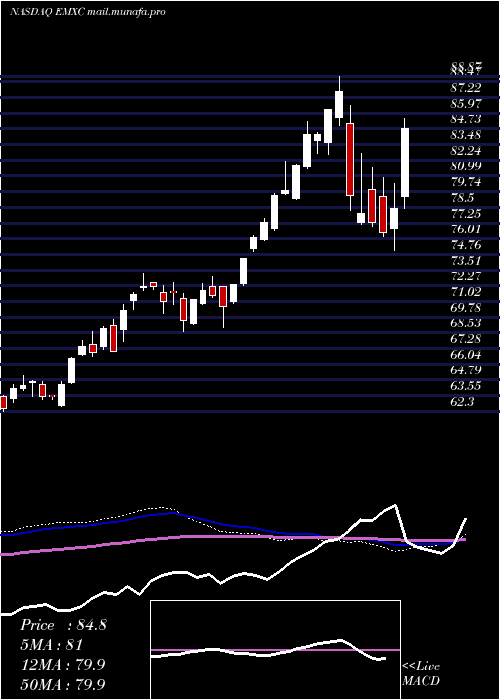Screen dimensions: 500x700
Task: Click the <<Live MACD label
Action: coord(421,674)
